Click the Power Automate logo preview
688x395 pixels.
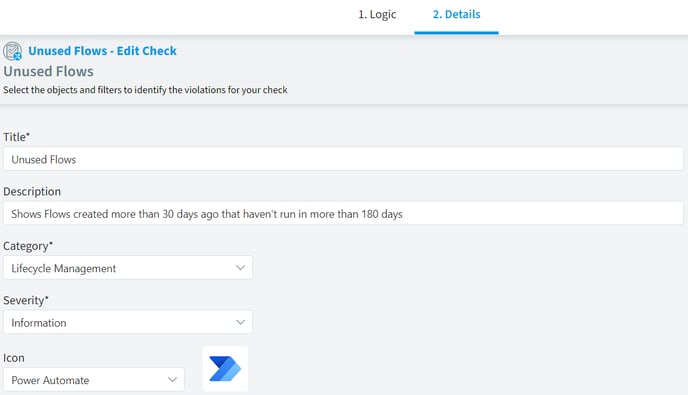tap(225, 369)
